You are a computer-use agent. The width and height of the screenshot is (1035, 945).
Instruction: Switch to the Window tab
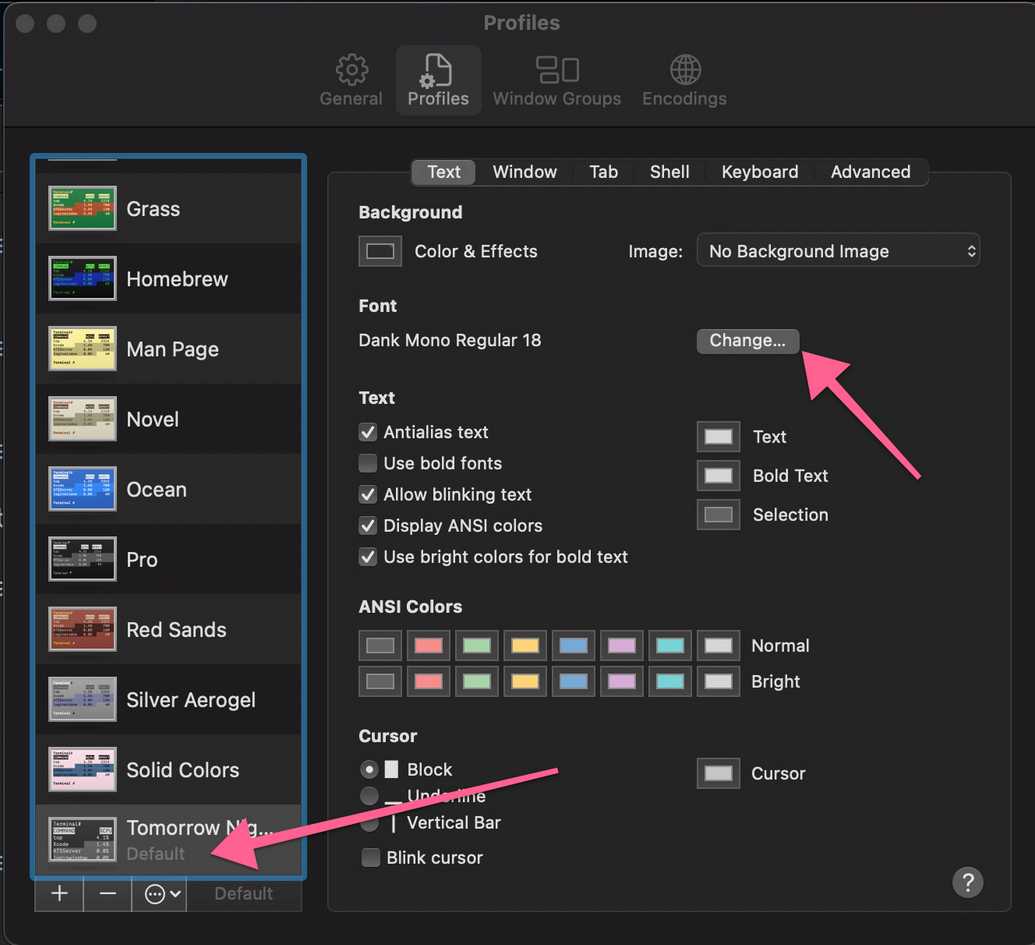[525, 172]
